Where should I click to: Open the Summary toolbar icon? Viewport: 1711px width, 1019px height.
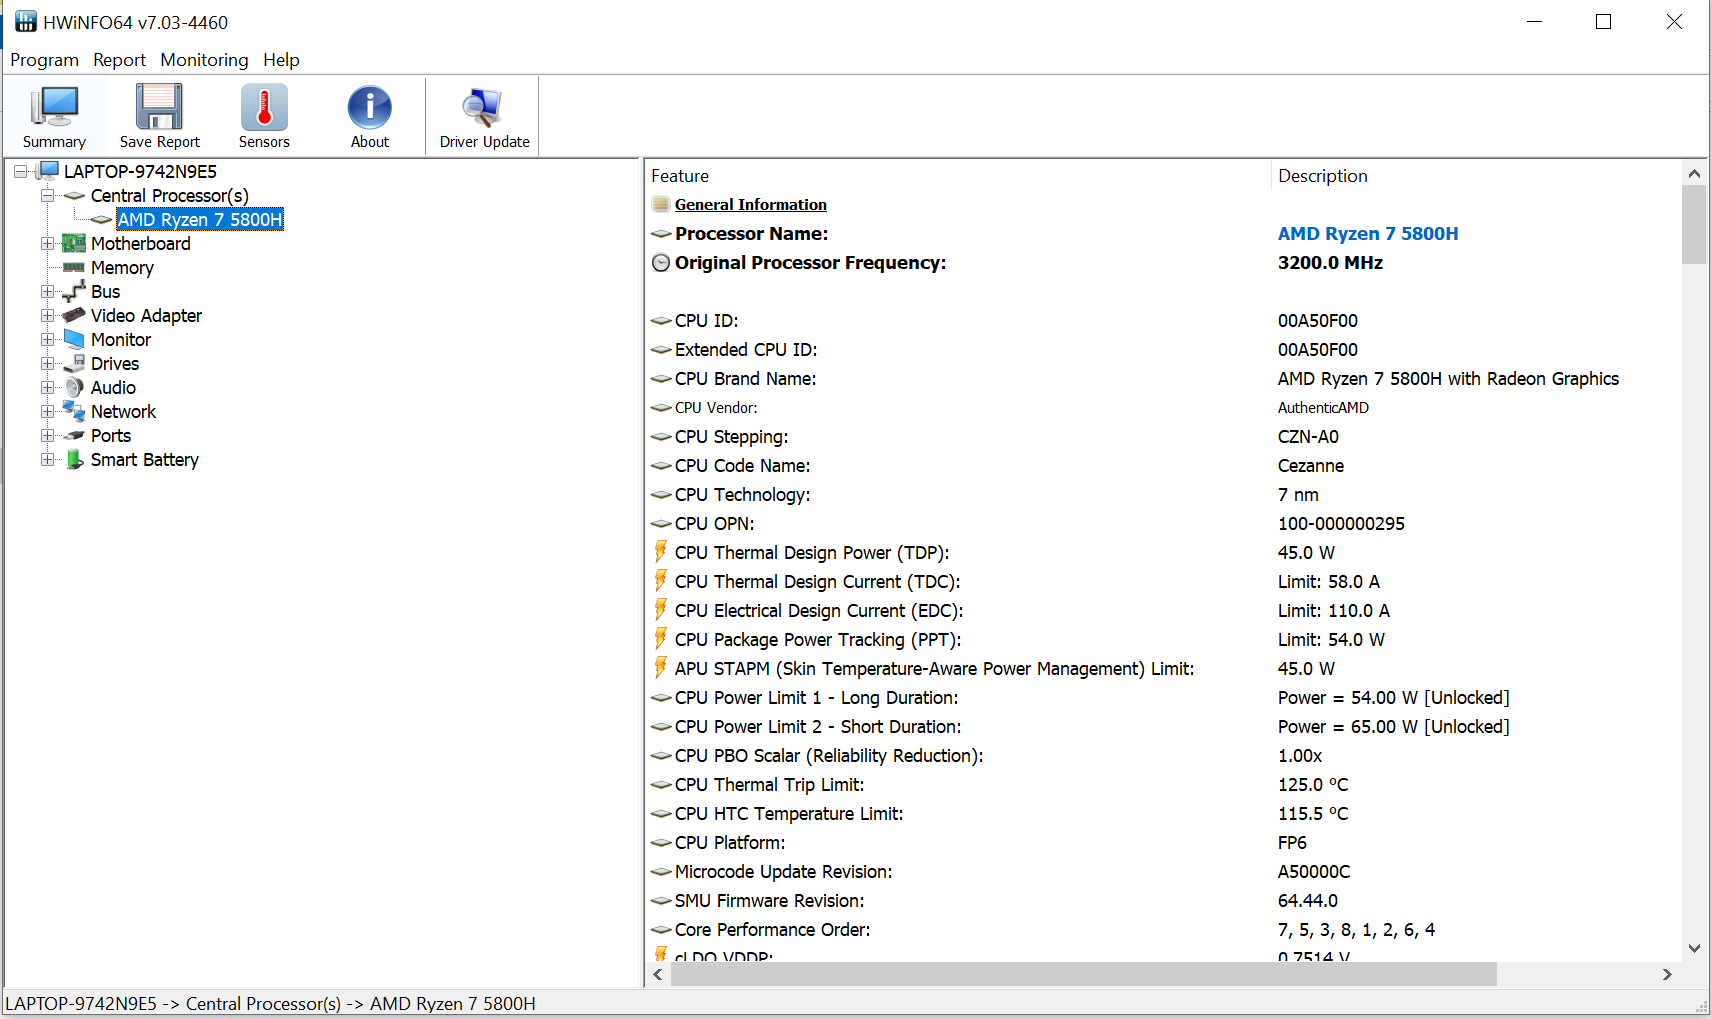[54, 107]
